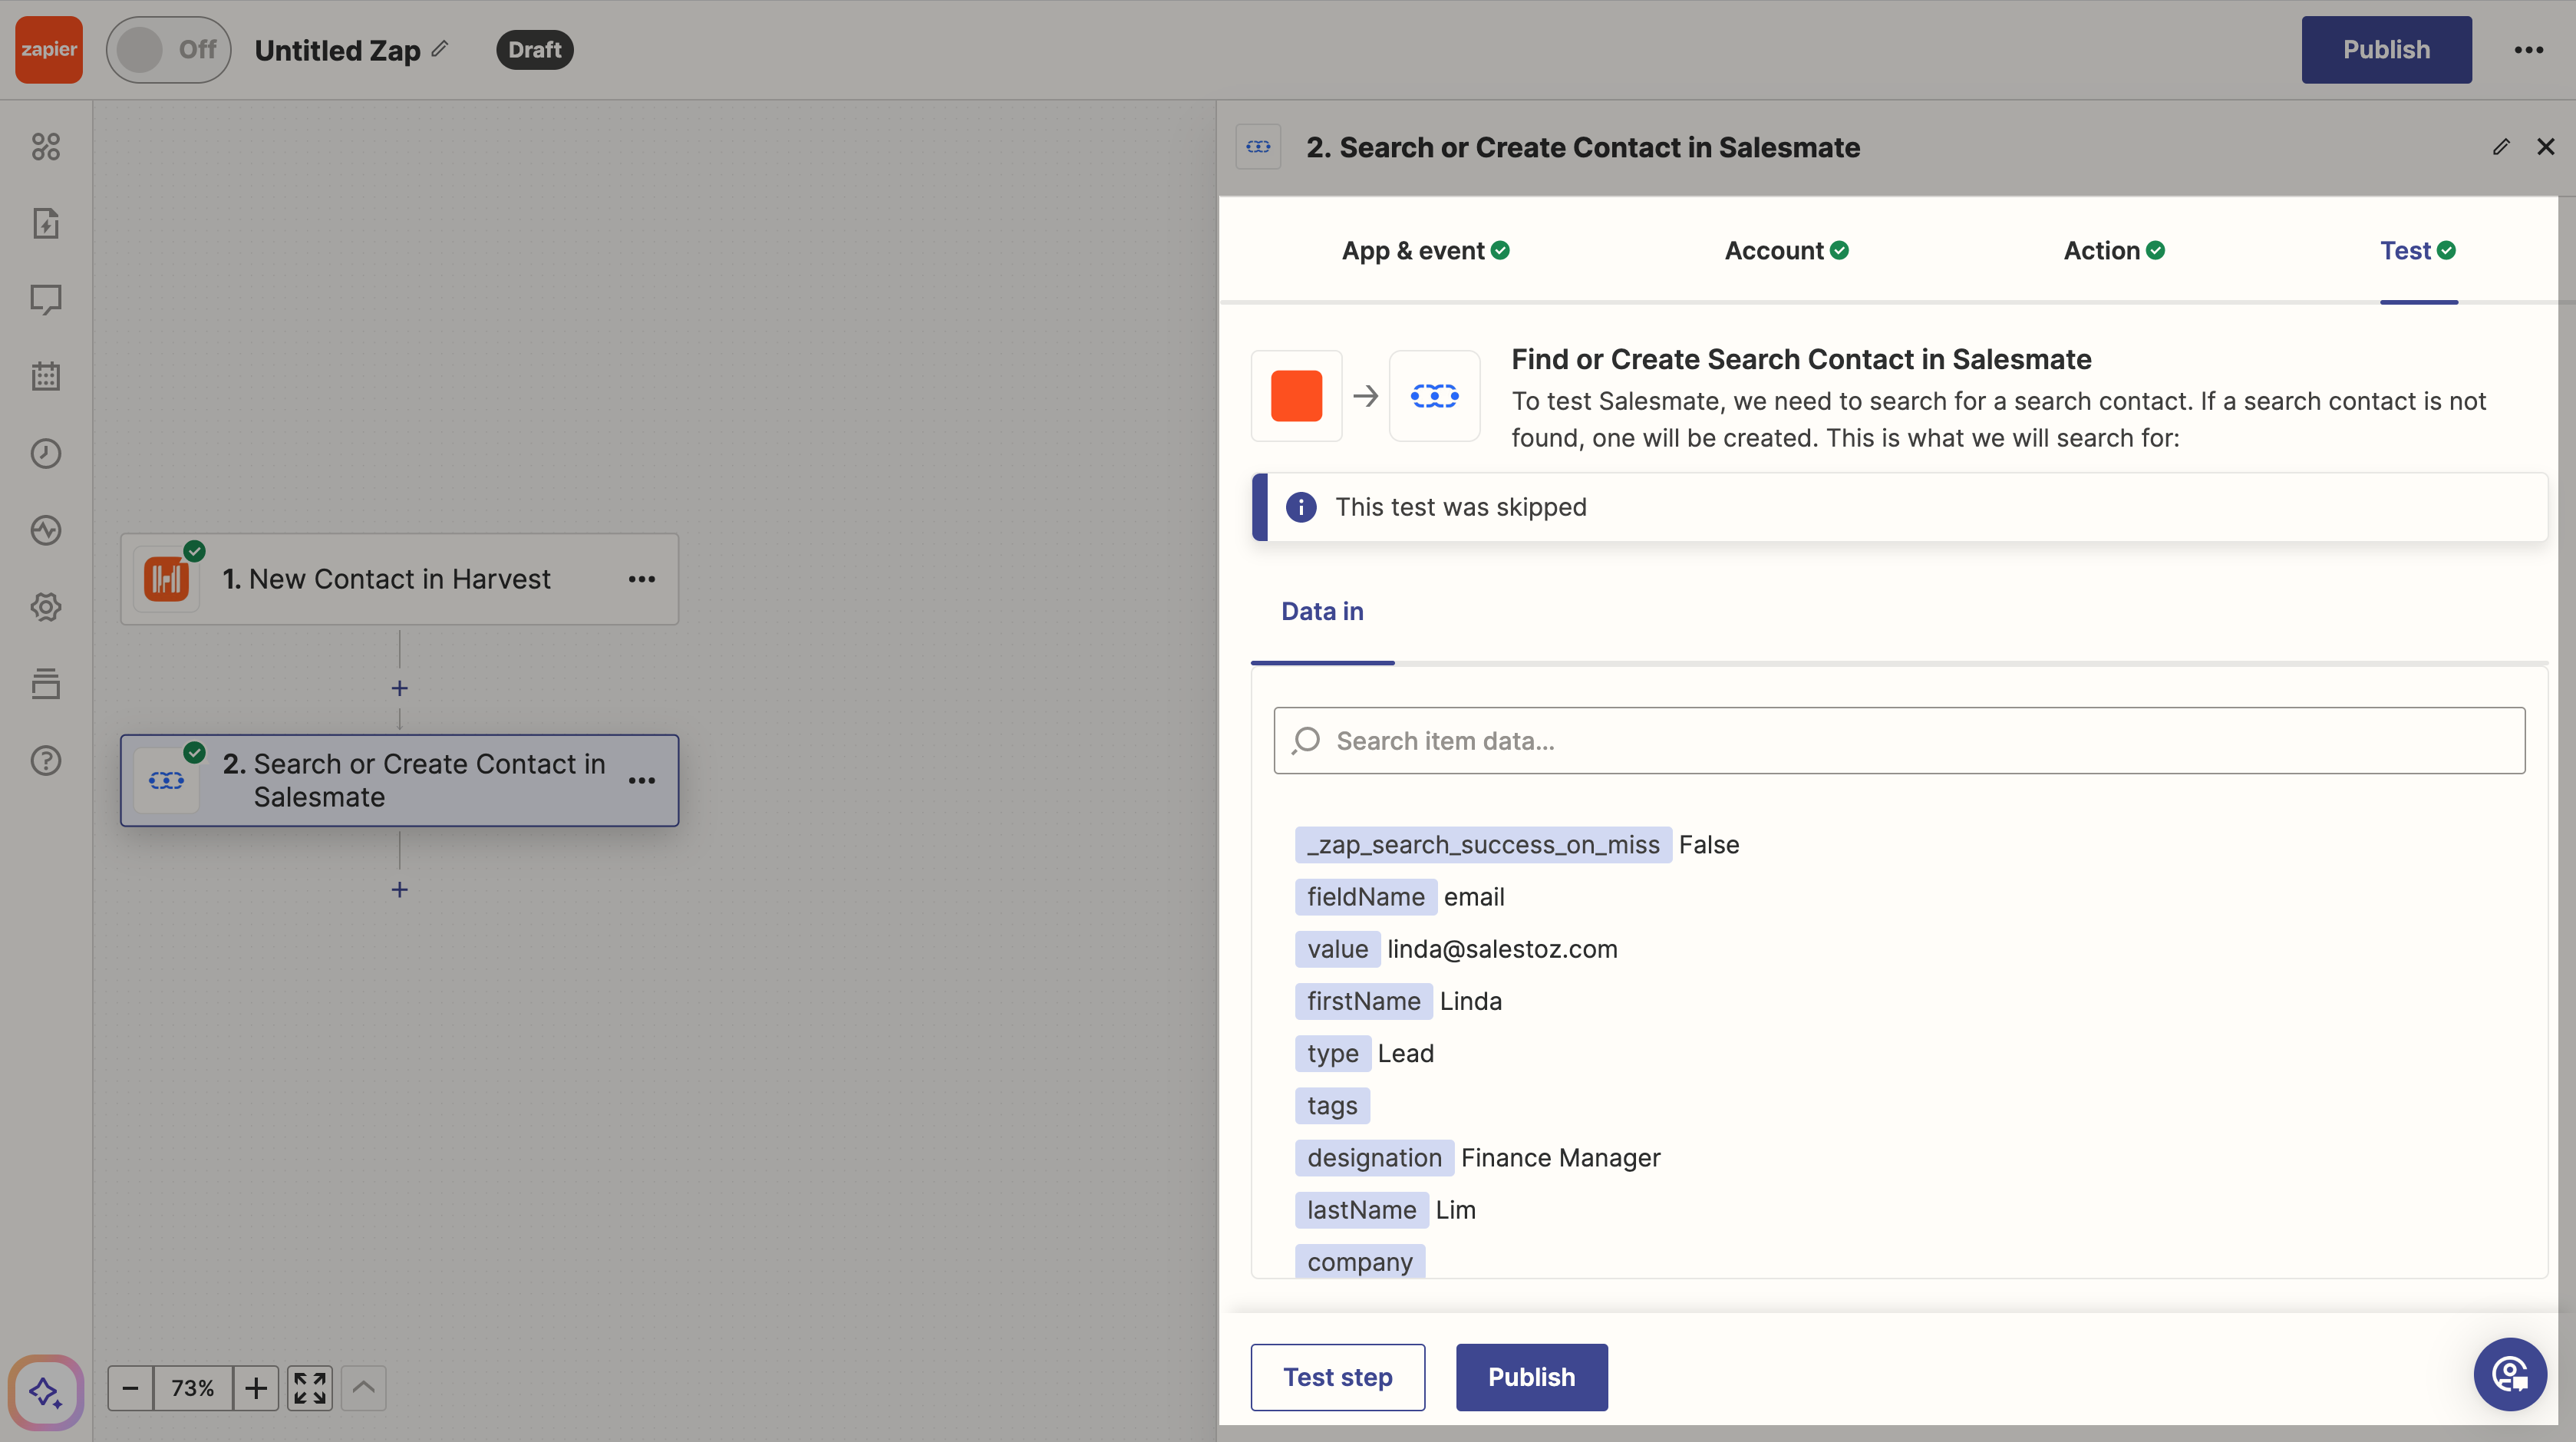Click the Zapier logo home icon

click(x=49, y=49)
